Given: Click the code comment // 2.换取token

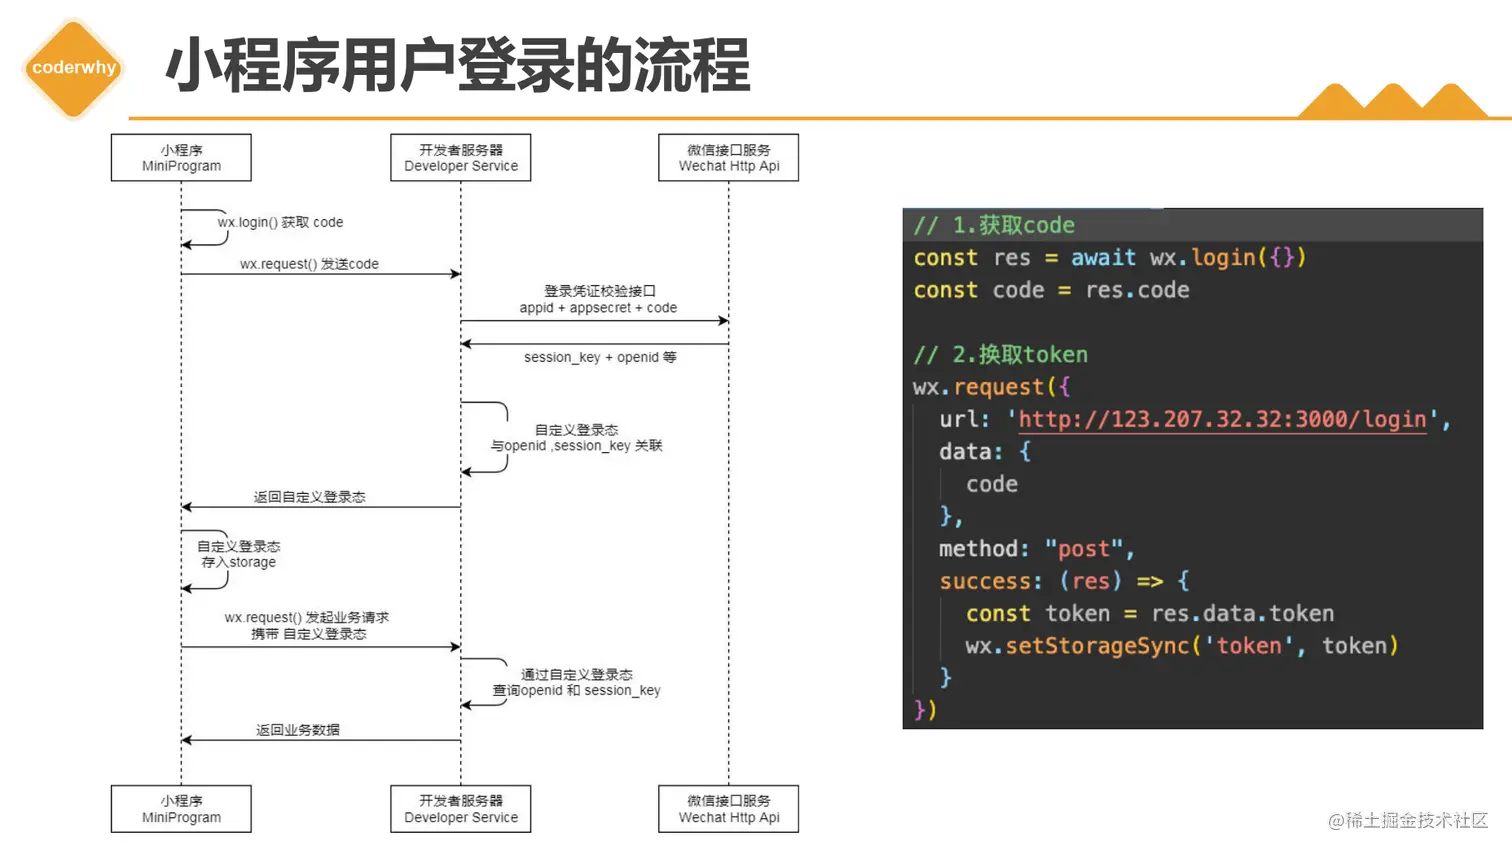Looking at the screenshot, I should [x=1000, y=355].
